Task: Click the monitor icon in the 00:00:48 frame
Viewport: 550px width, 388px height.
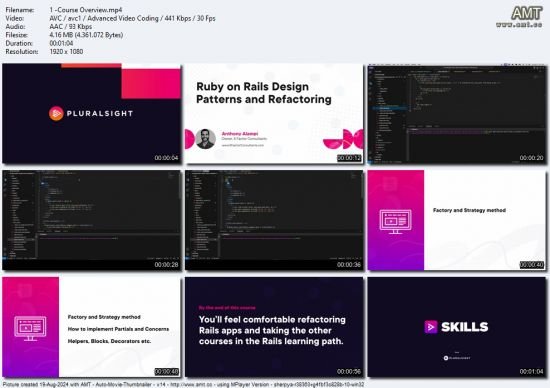Action: [x=30, y=328]
